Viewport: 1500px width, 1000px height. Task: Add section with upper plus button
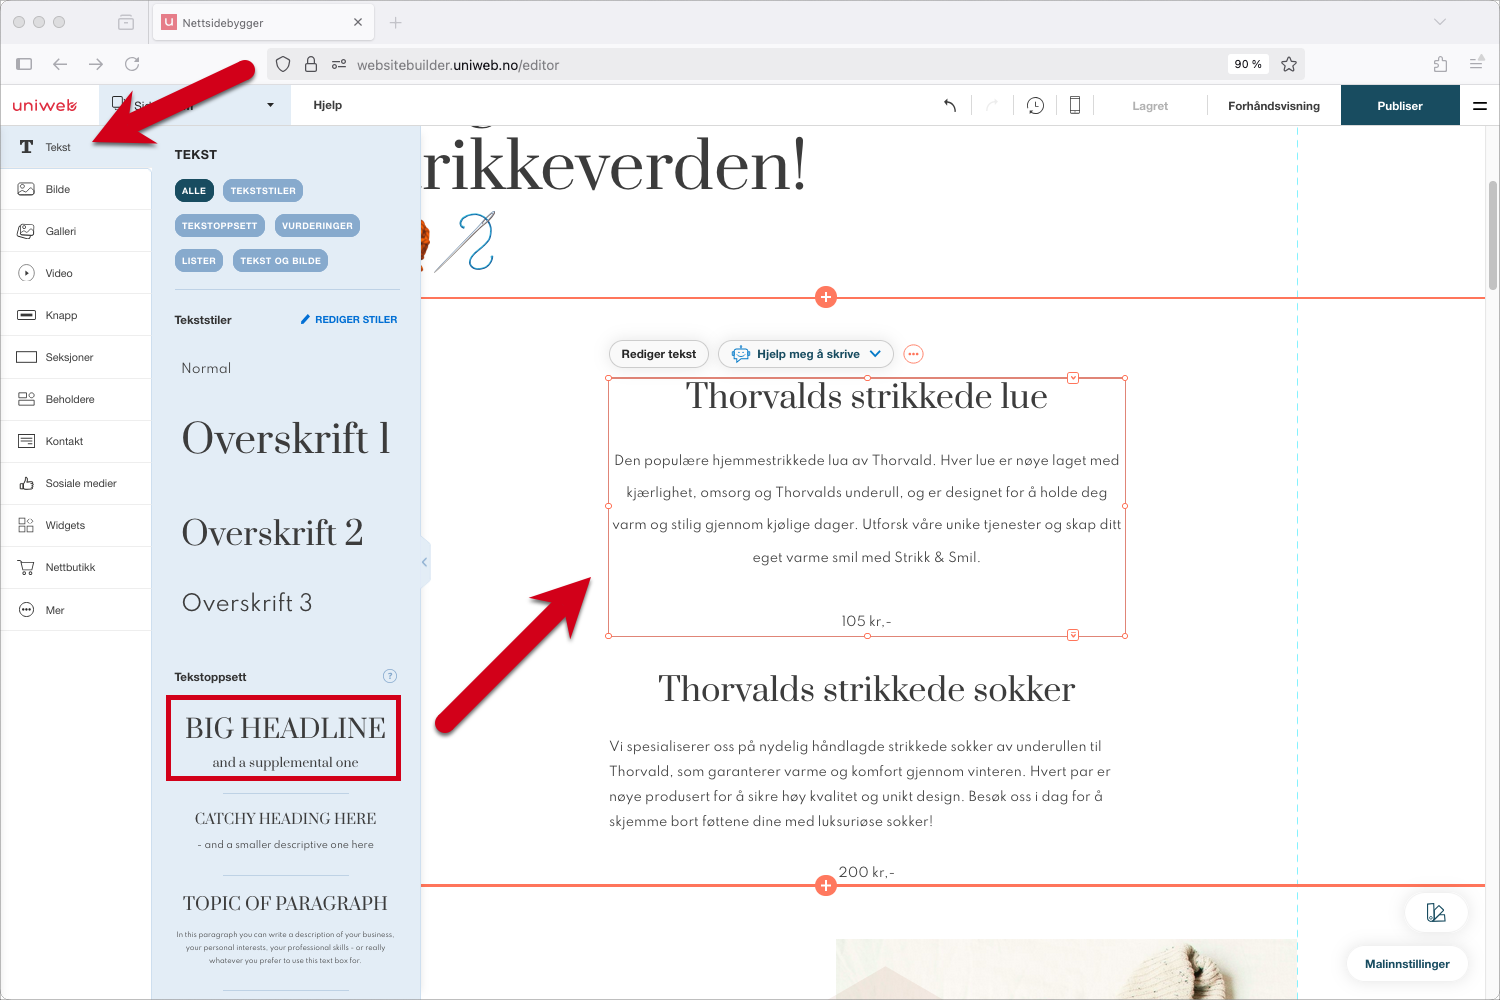[826, 297]
